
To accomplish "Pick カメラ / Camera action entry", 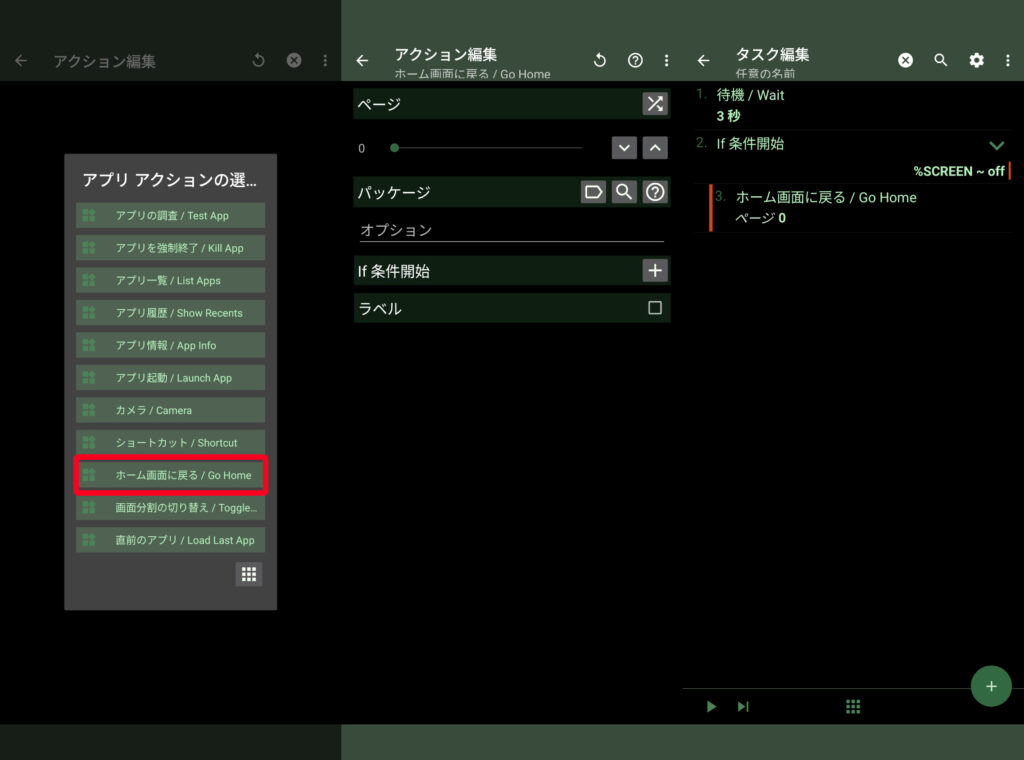I will 171,410.
